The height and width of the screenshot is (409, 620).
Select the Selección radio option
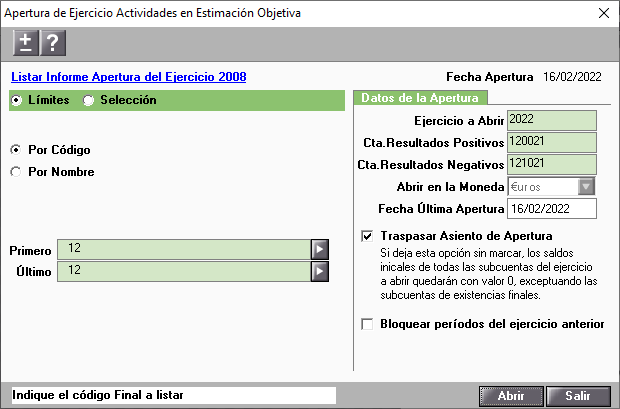pos(88,100)
